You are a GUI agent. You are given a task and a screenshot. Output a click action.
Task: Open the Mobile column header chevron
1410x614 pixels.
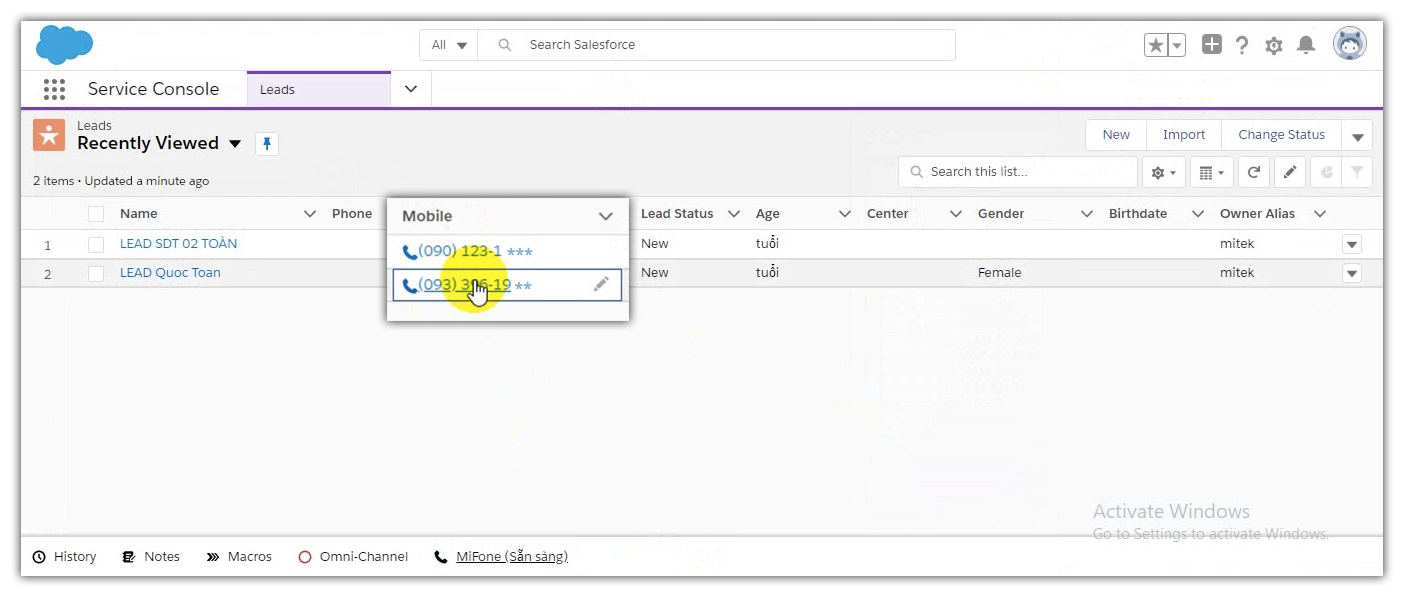tap(605, 216)
